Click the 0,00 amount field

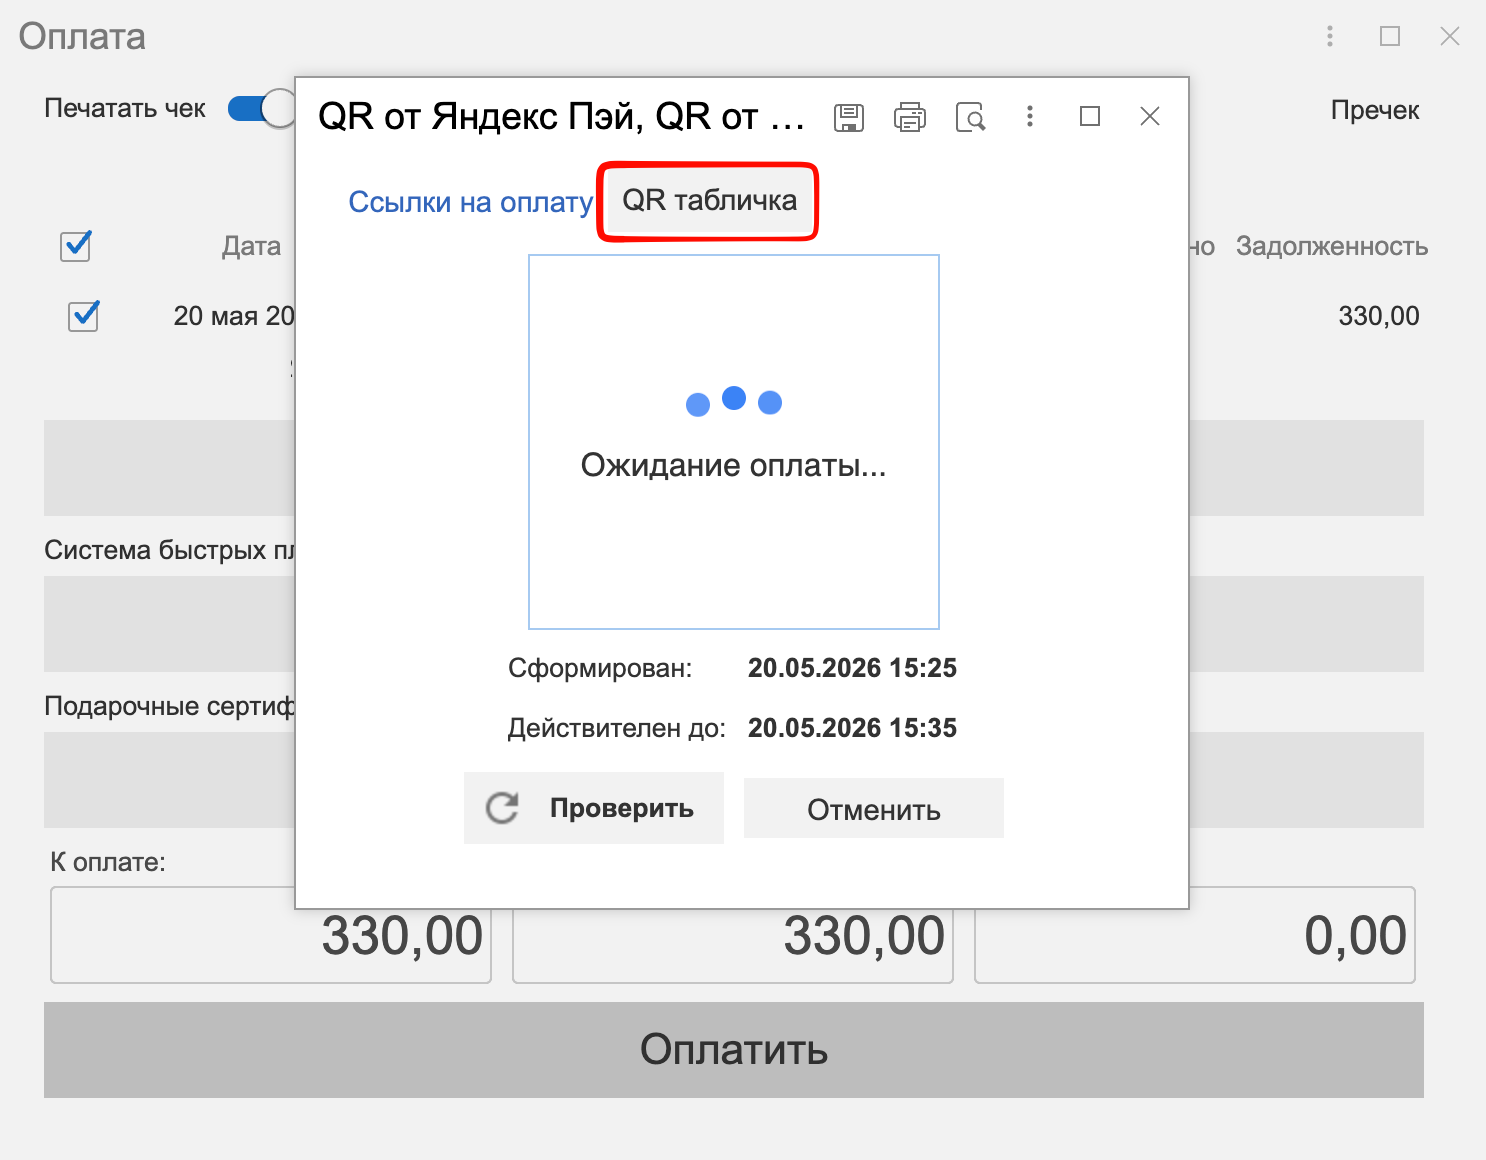(1195, 935)
